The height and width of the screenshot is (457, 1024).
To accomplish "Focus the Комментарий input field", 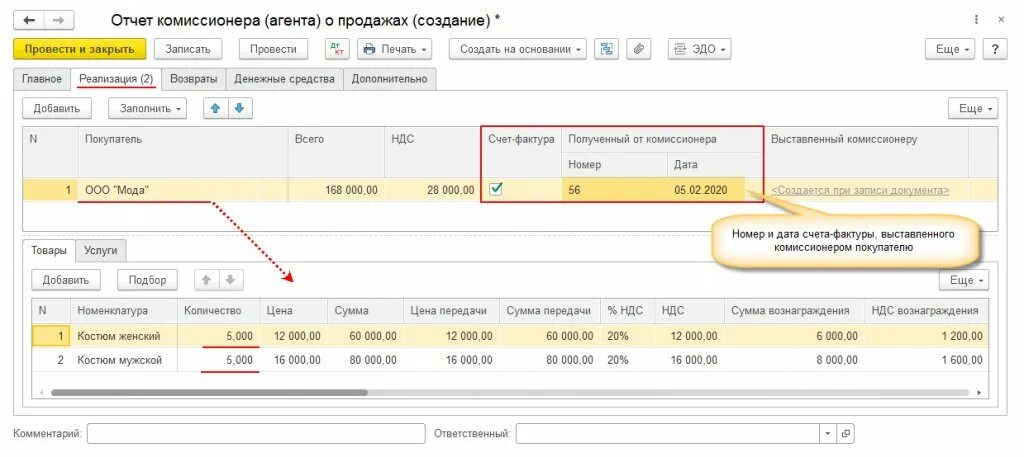I will (x=256, y=433).
